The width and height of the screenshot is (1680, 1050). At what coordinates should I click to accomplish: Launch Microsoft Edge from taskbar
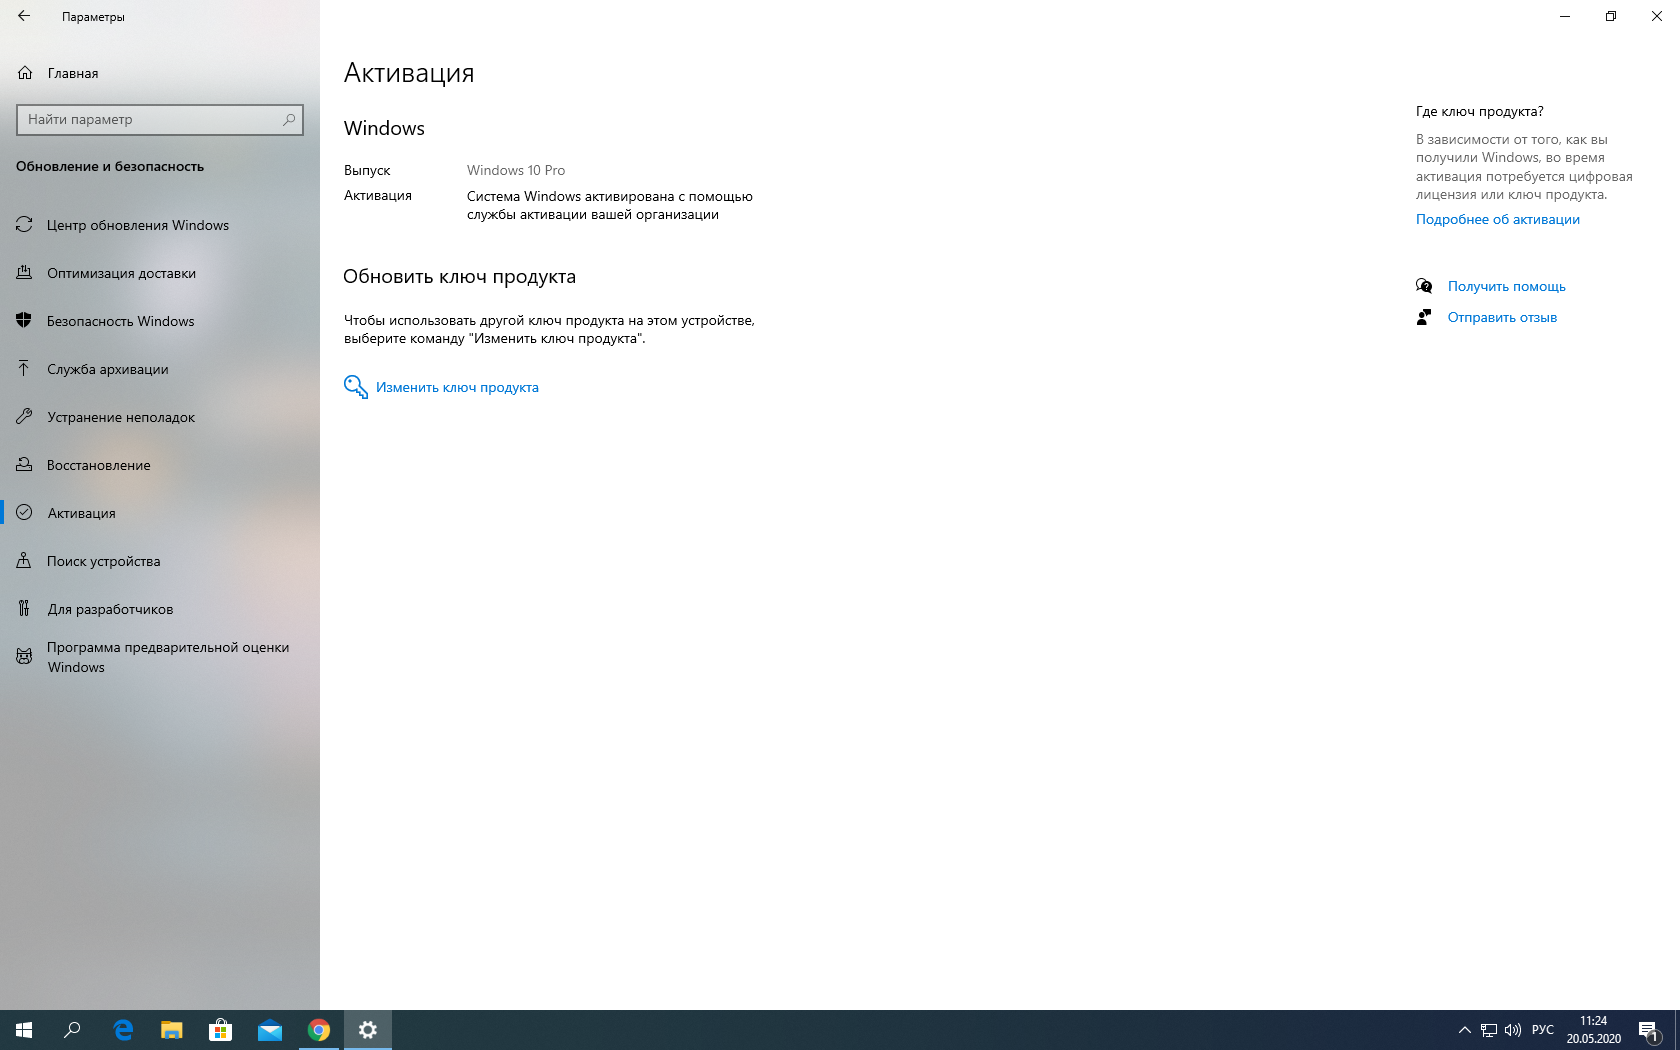point(123,1030)
